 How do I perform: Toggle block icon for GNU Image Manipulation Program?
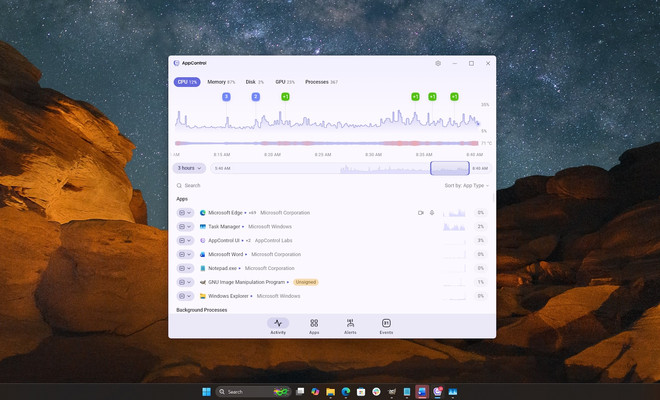[x=182, y=282]
